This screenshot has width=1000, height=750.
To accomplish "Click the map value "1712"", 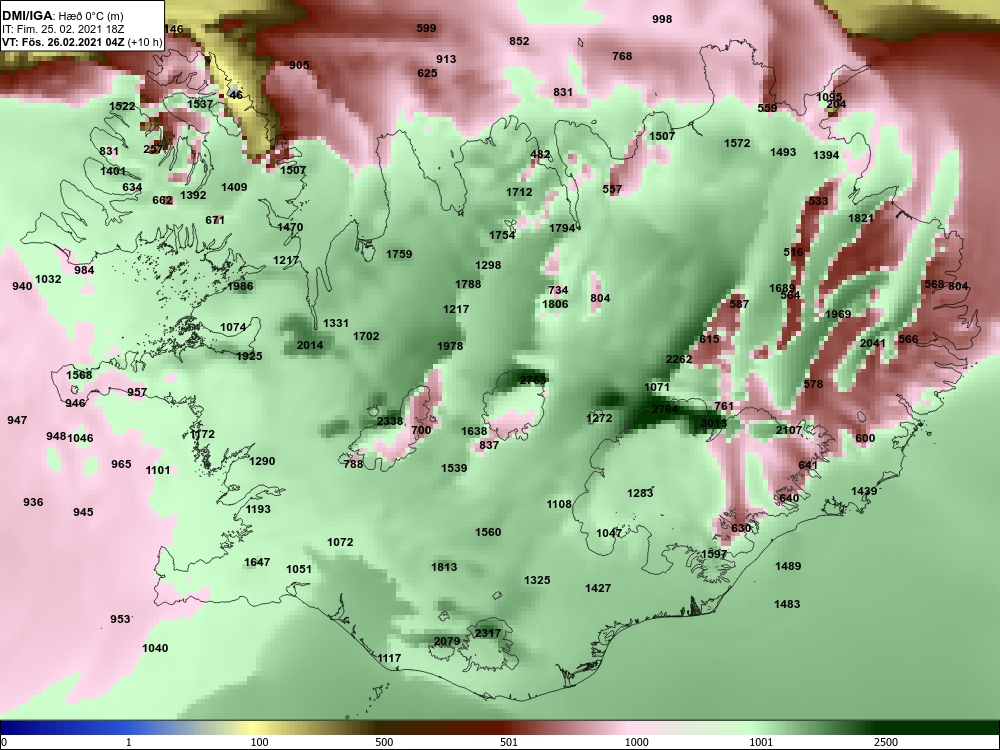I will point(519,192).
